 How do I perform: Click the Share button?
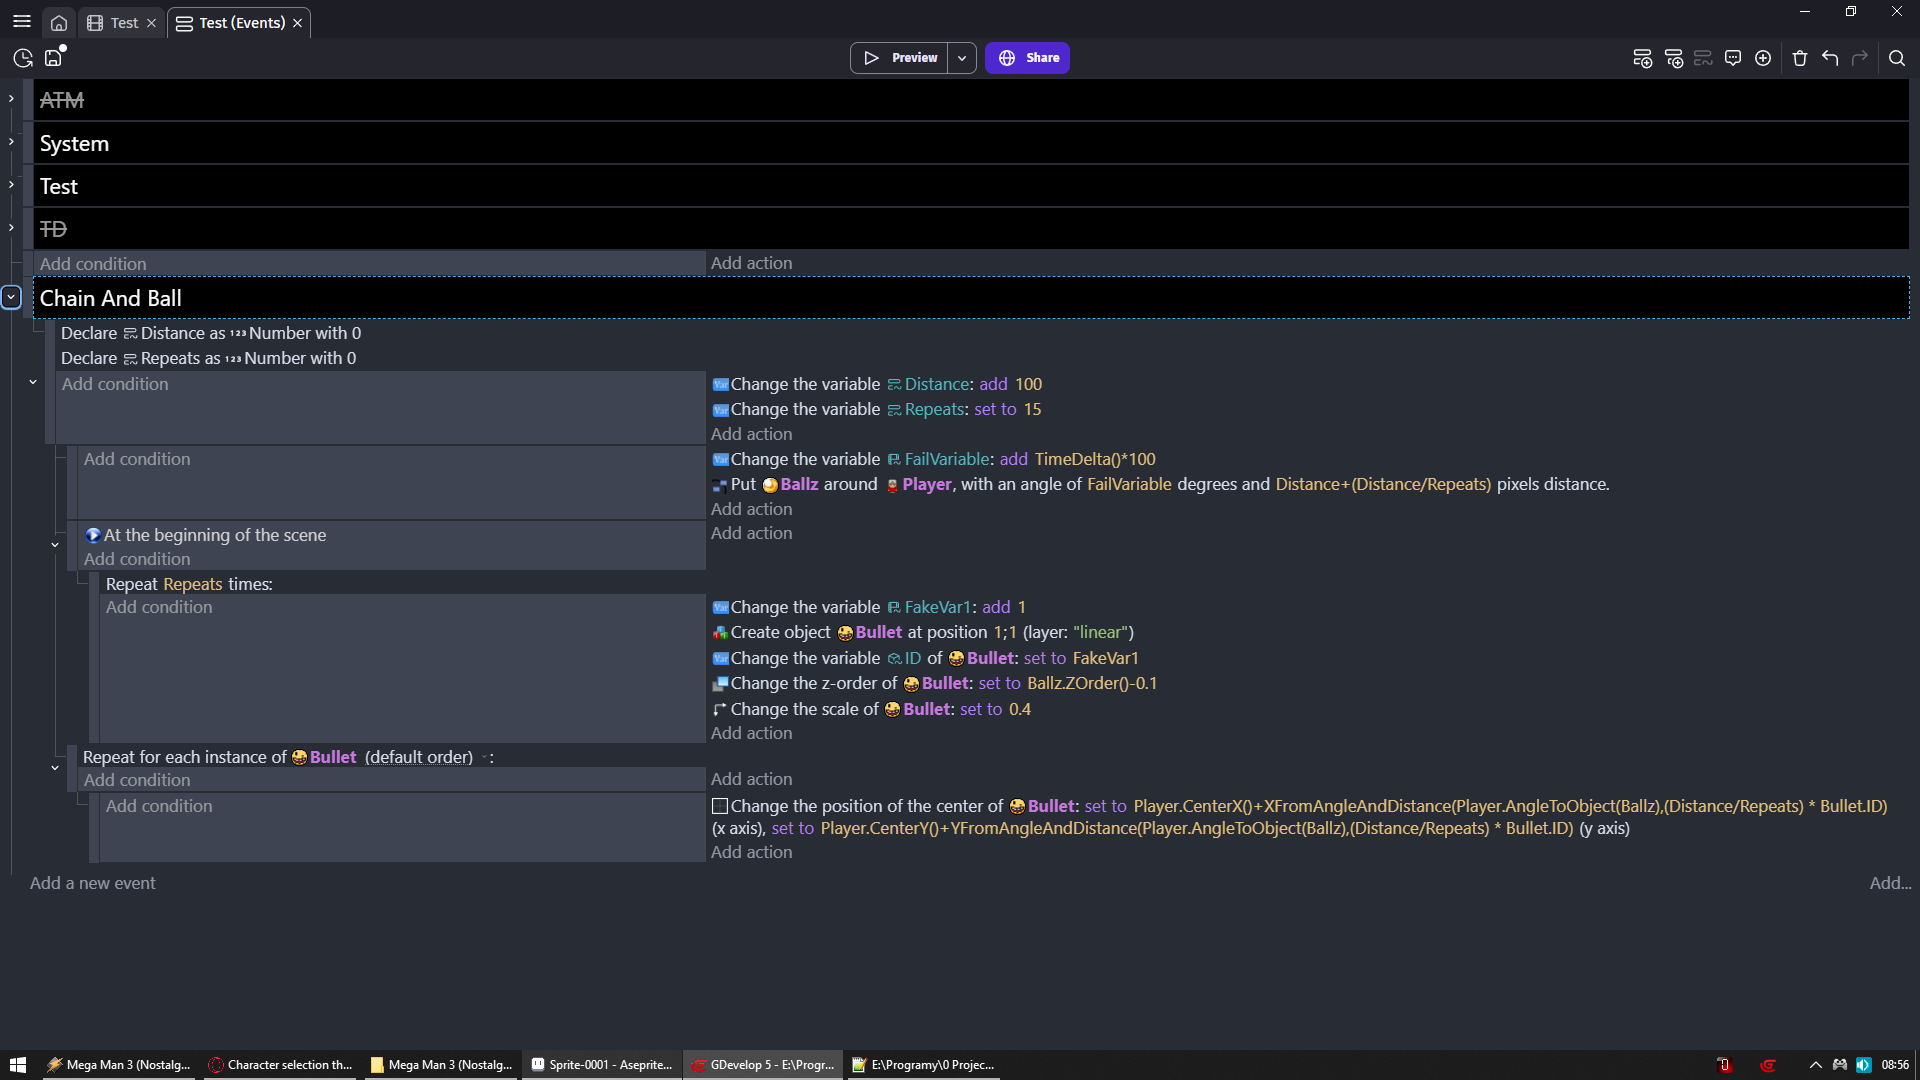tap(1027, 58)
